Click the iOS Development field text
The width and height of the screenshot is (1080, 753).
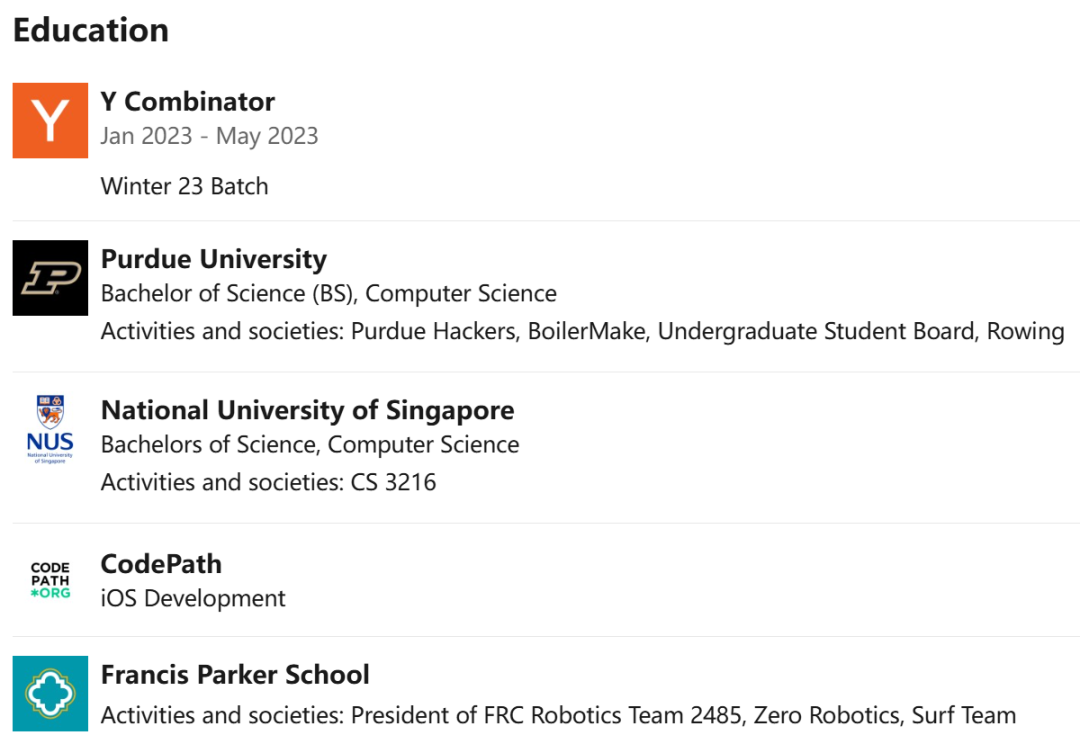(193, 598)
